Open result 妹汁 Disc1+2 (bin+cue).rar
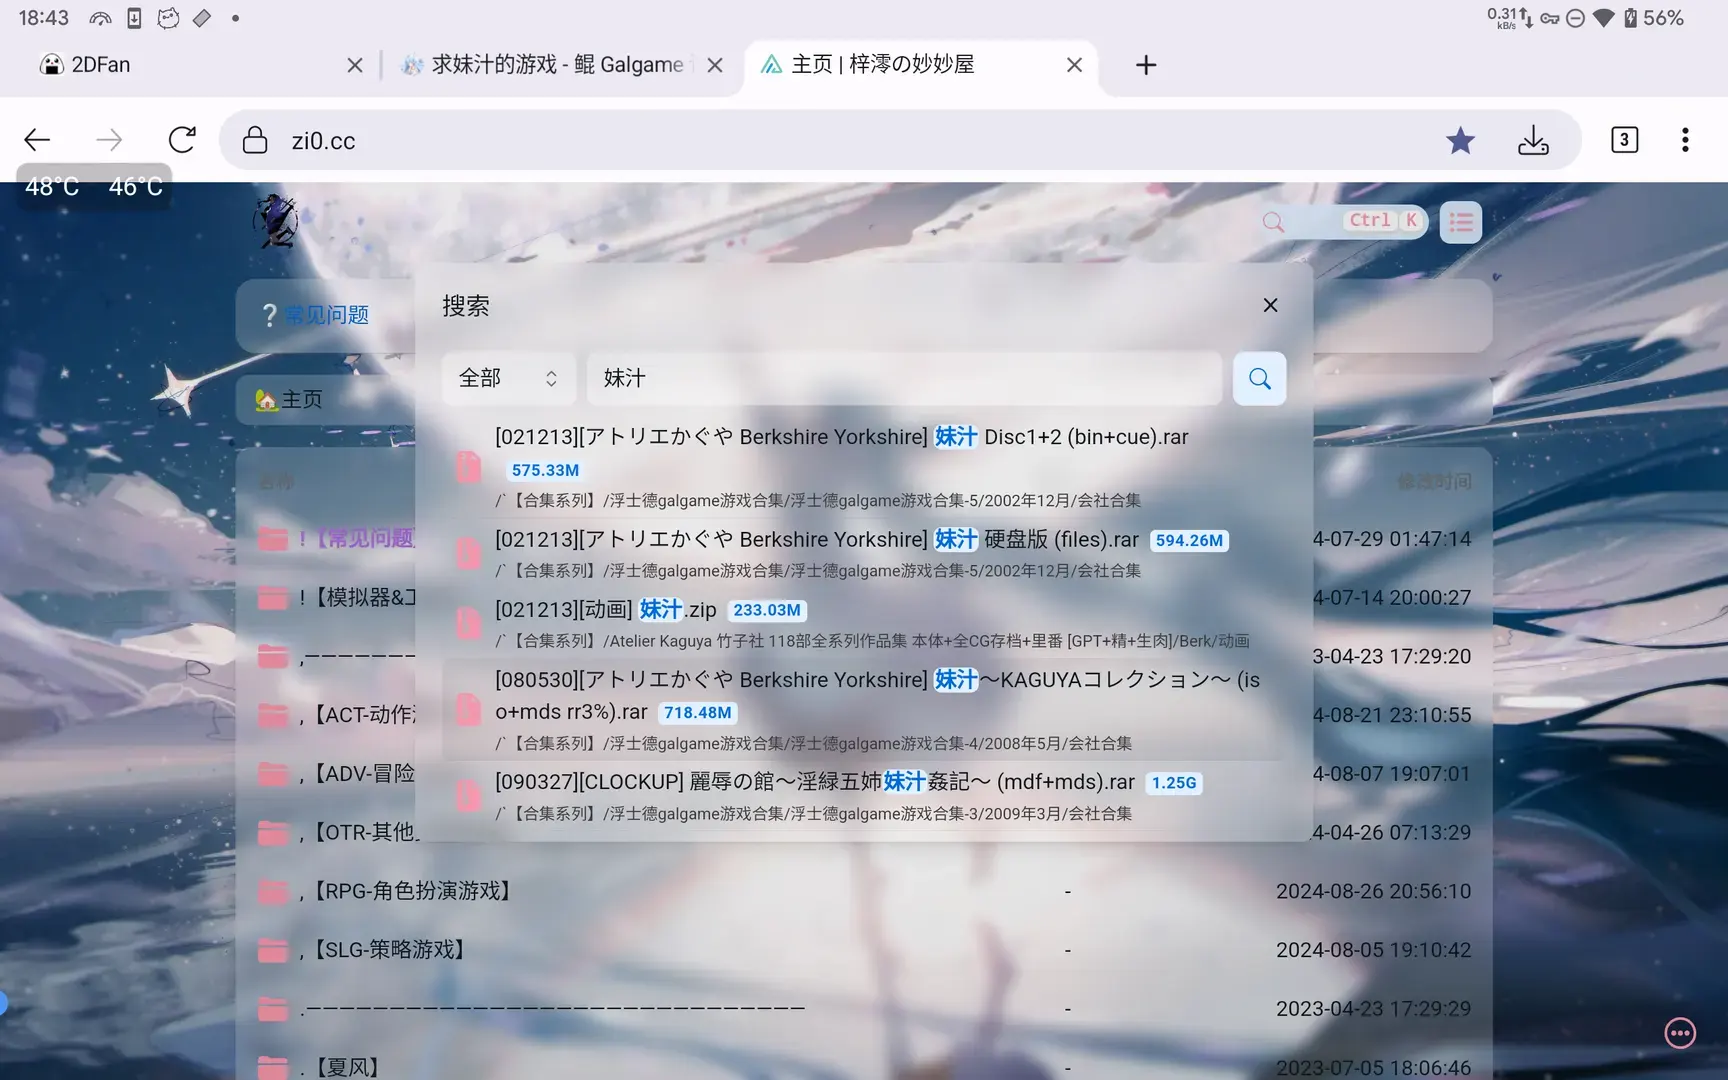 (x=862, y=467)
